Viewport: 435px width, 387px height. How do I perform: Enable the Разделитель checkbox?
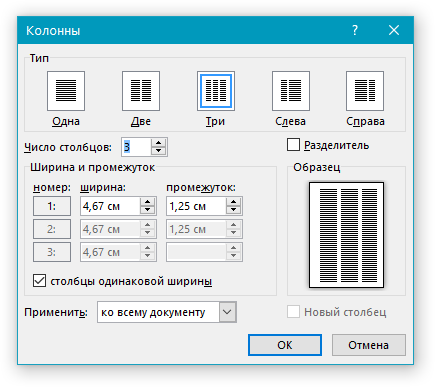point(293,145)
